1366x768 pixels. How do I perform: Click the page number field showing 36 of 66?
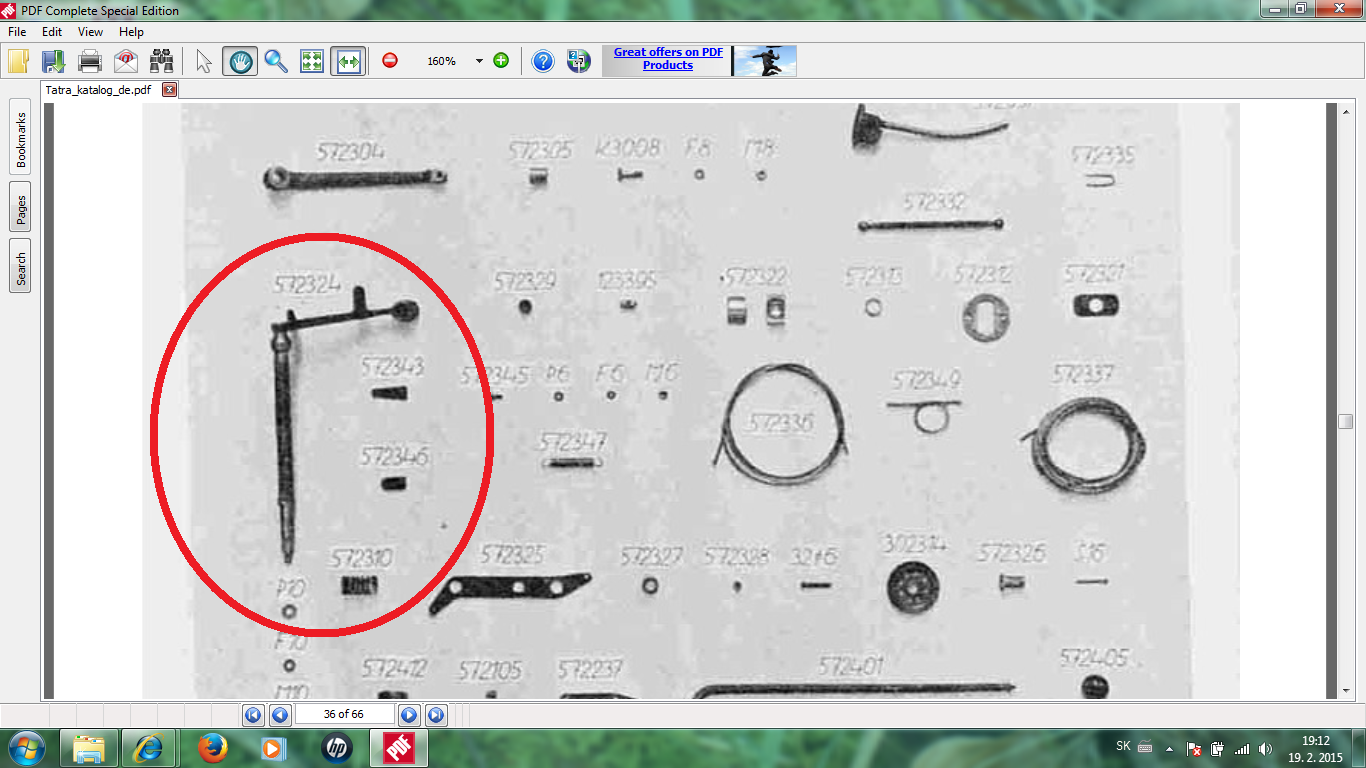(x=344, y=714)
